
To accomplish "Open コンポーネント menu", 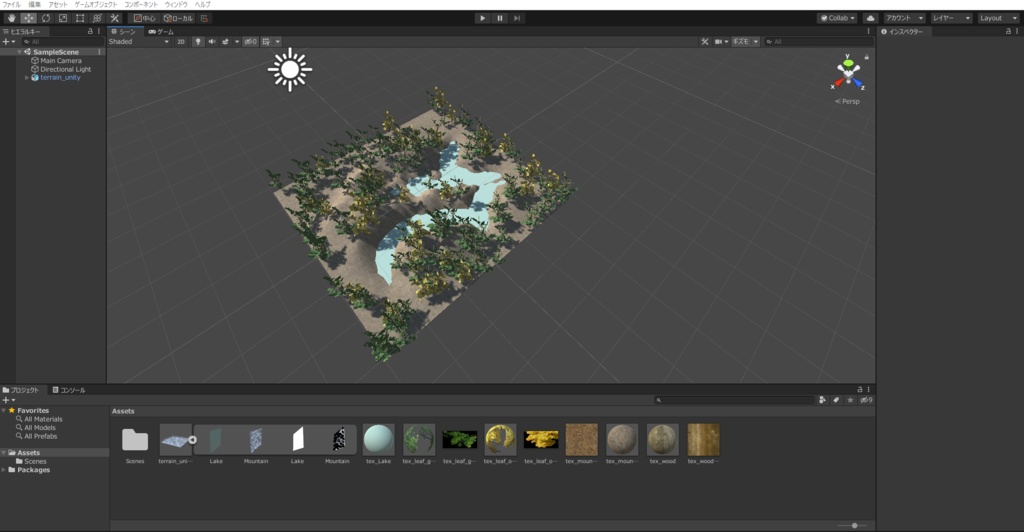I will coord(141,5).
